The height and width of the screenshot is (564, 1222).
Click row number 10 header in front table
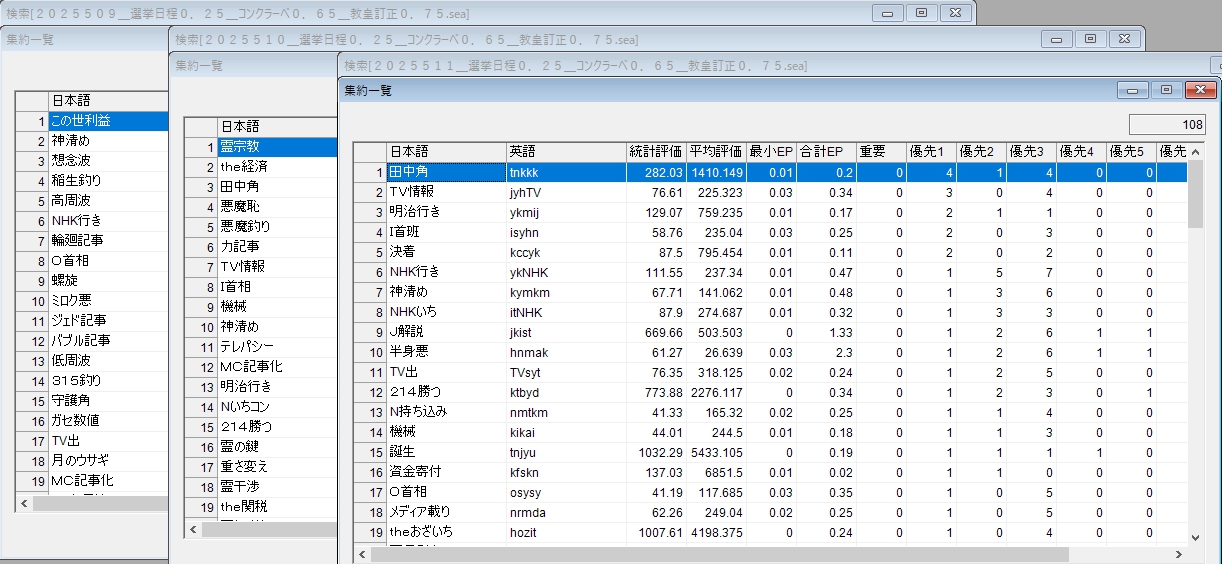coord(371,352)
